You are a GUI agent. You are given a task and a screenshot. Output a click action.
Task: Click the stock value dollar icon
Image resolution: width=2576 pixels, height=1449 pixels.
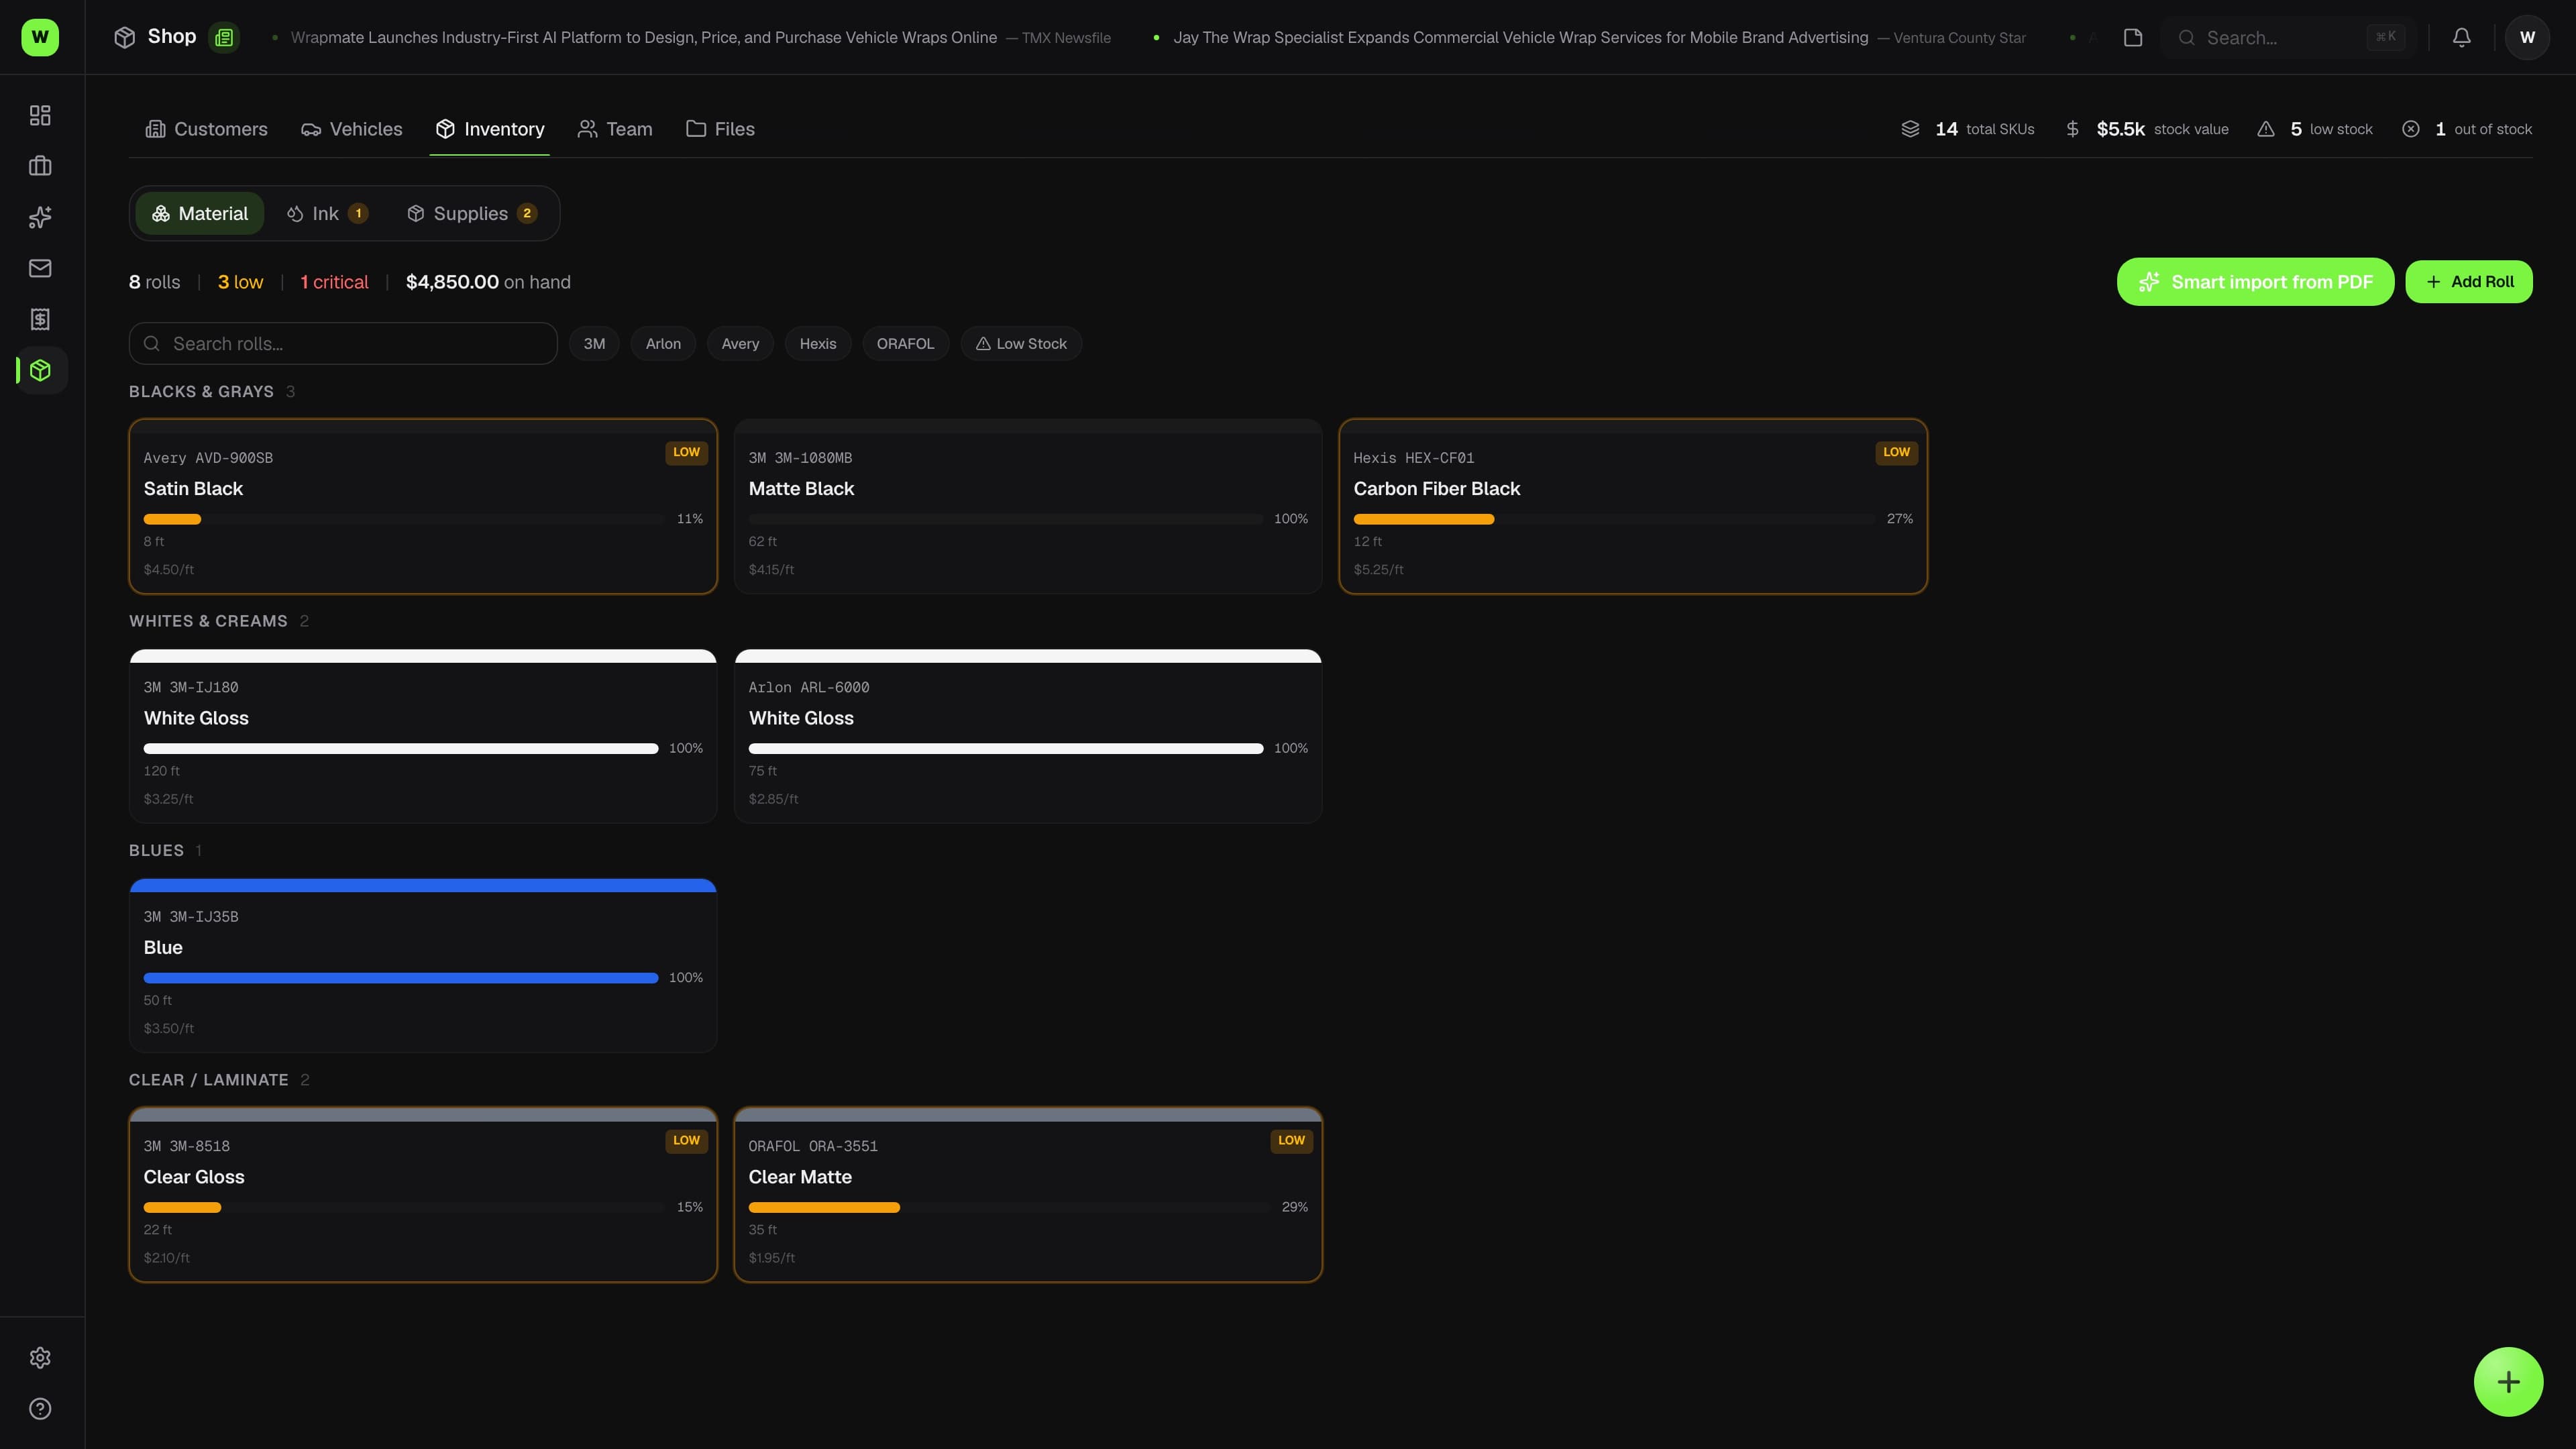(2072, 129)
